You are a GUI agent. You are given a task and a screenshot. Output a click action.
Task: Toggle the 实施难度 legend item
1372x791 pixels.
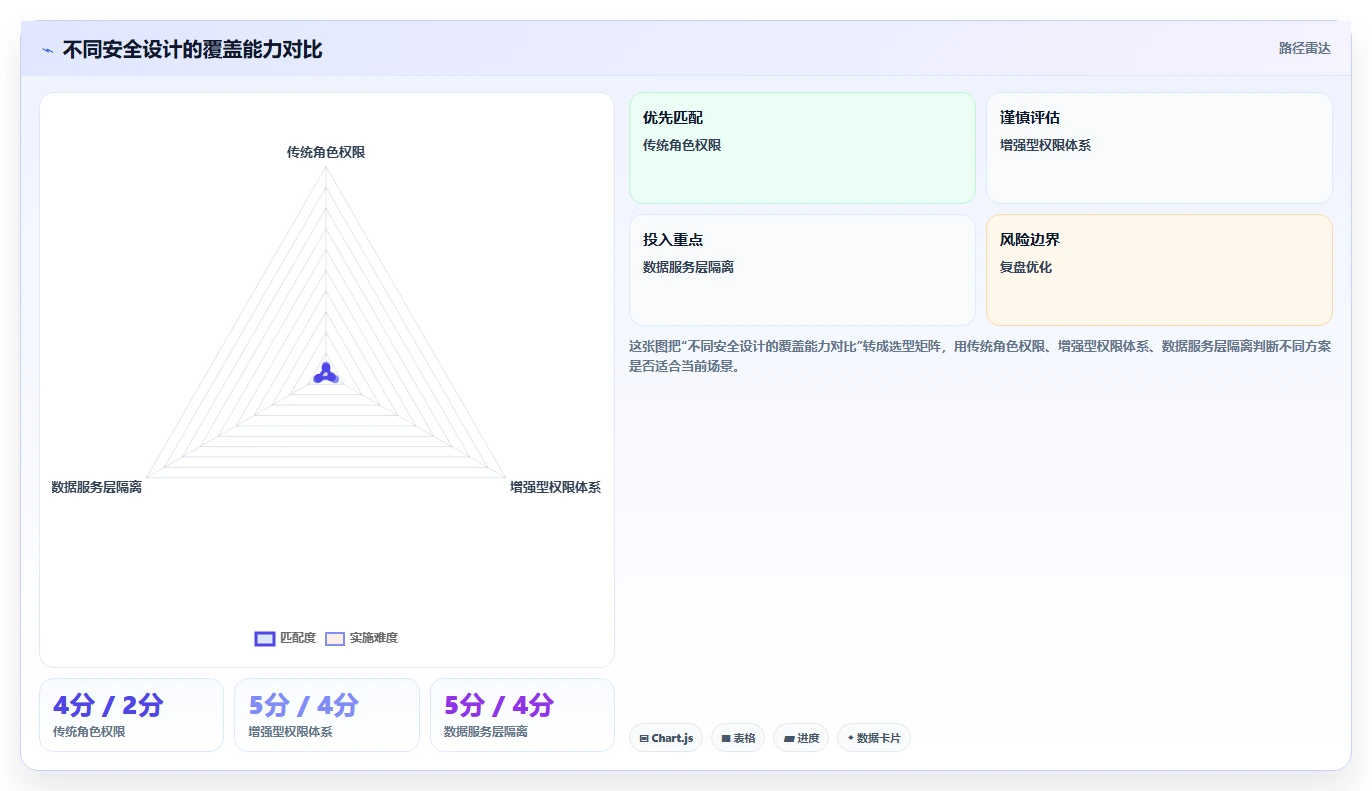[x=361, y=638]
